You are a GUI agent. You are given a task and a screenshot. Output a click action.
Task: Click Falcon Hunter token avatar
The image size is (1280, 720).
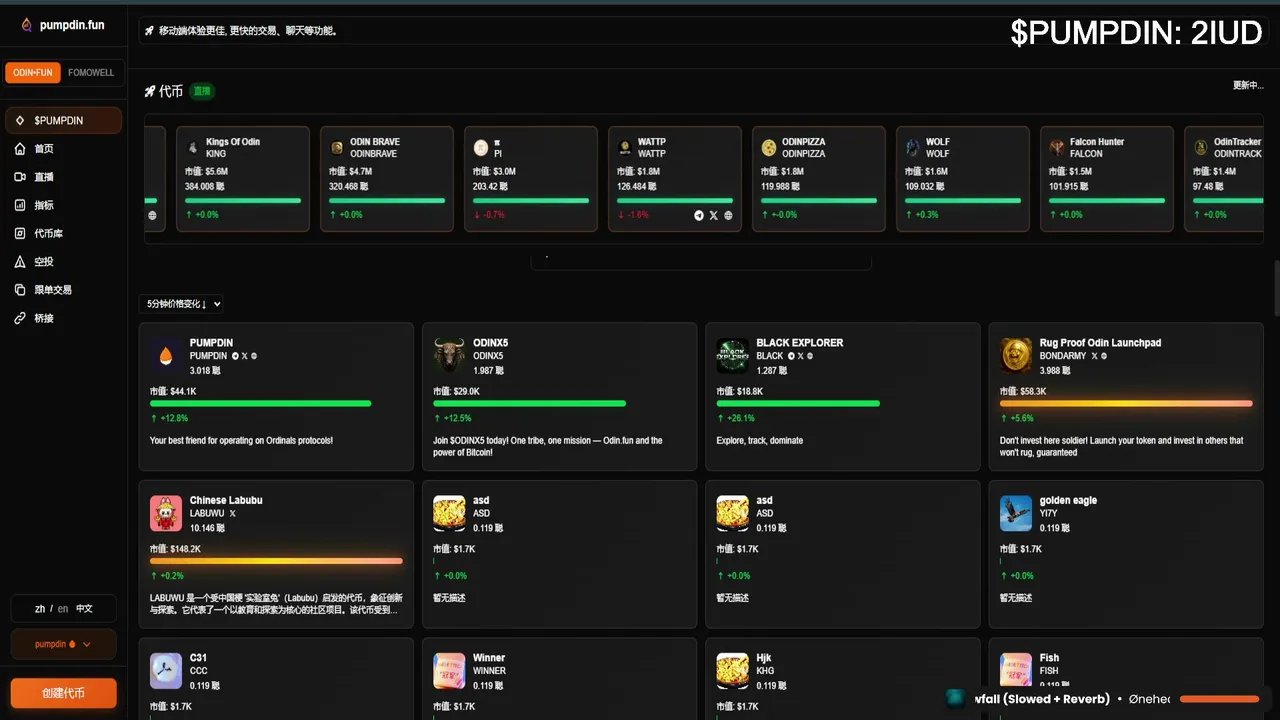point(1056,147)
